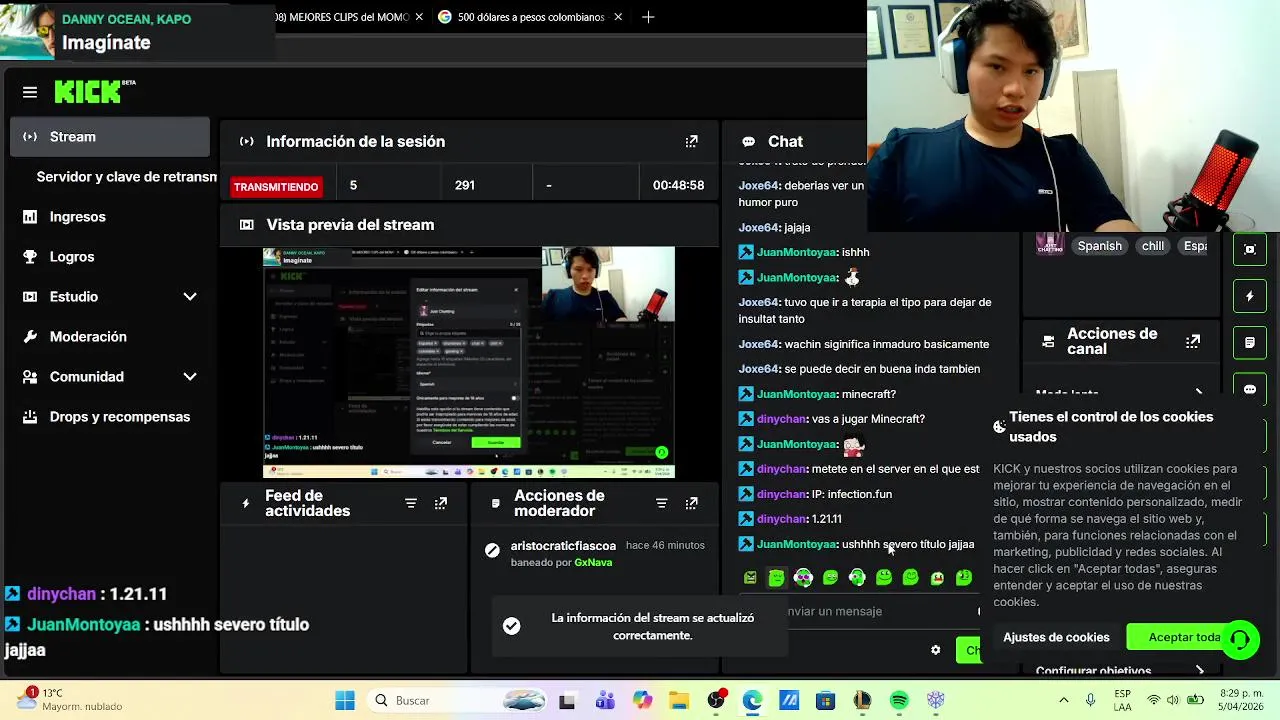Click the lightning bolt sidebar icon
The height and width of the screenshot is (720, 1280).
1250,296
